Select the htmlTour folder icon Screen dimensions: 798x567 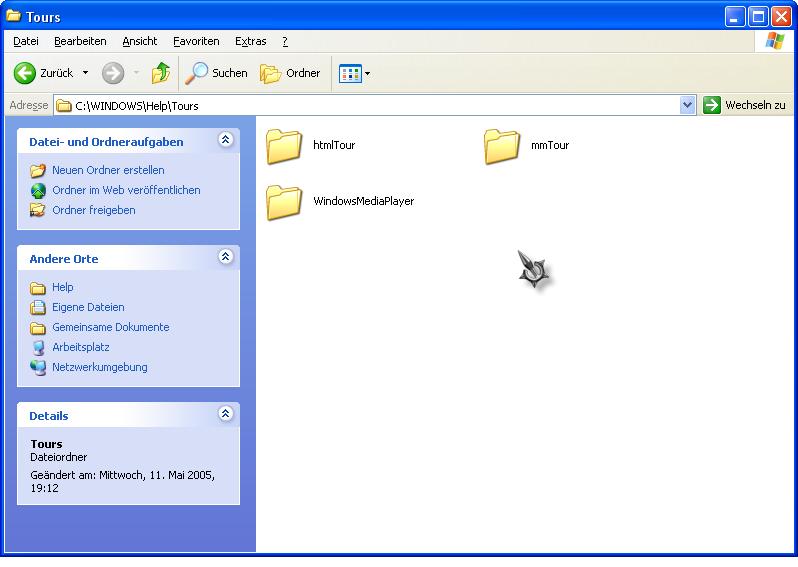(285, 146)
